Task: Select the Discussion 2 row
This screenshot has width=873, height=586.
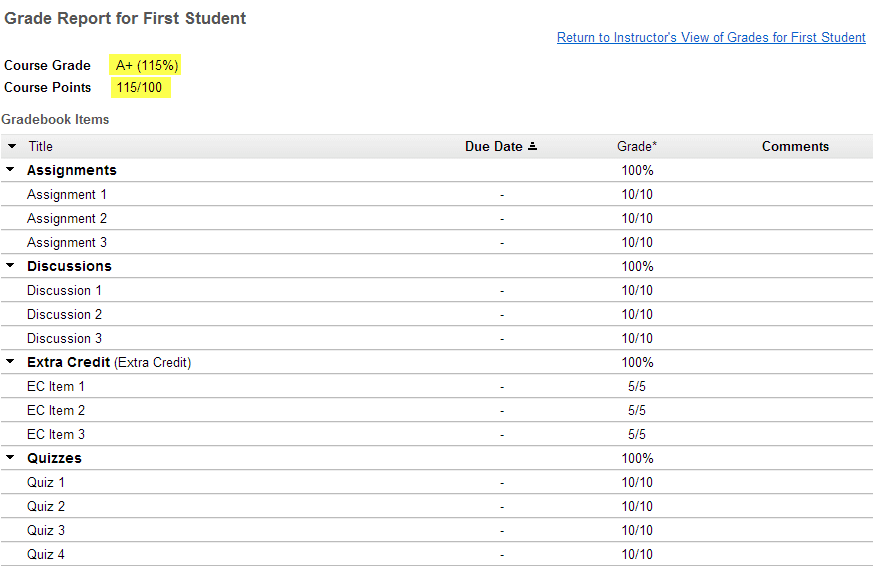Action: click(436, 314)
